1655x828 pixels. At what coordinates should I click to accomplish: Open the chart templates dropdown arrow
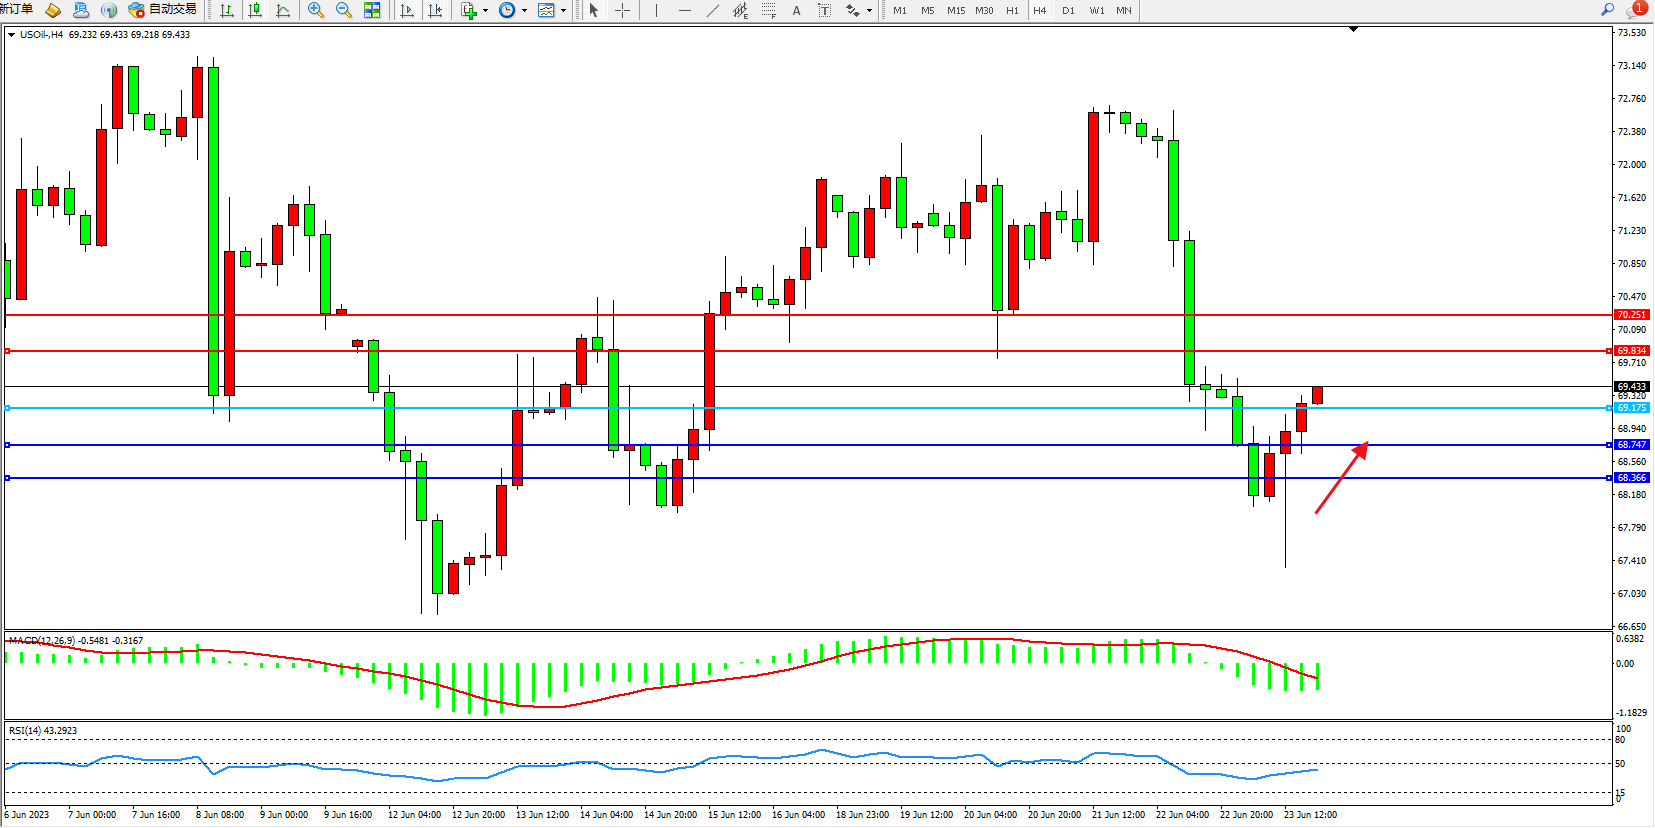tap(564, 10)
